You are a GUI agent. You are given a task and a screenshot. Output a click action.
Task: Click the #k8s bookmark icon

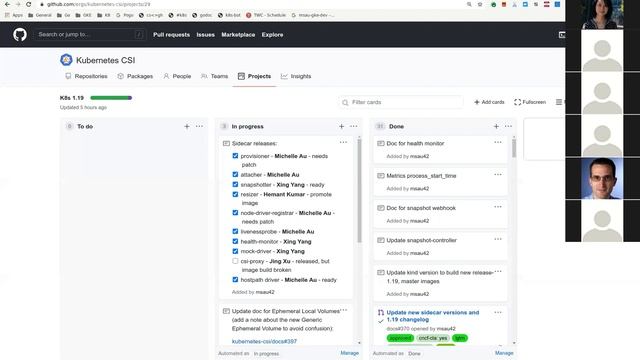pos(171,15)
